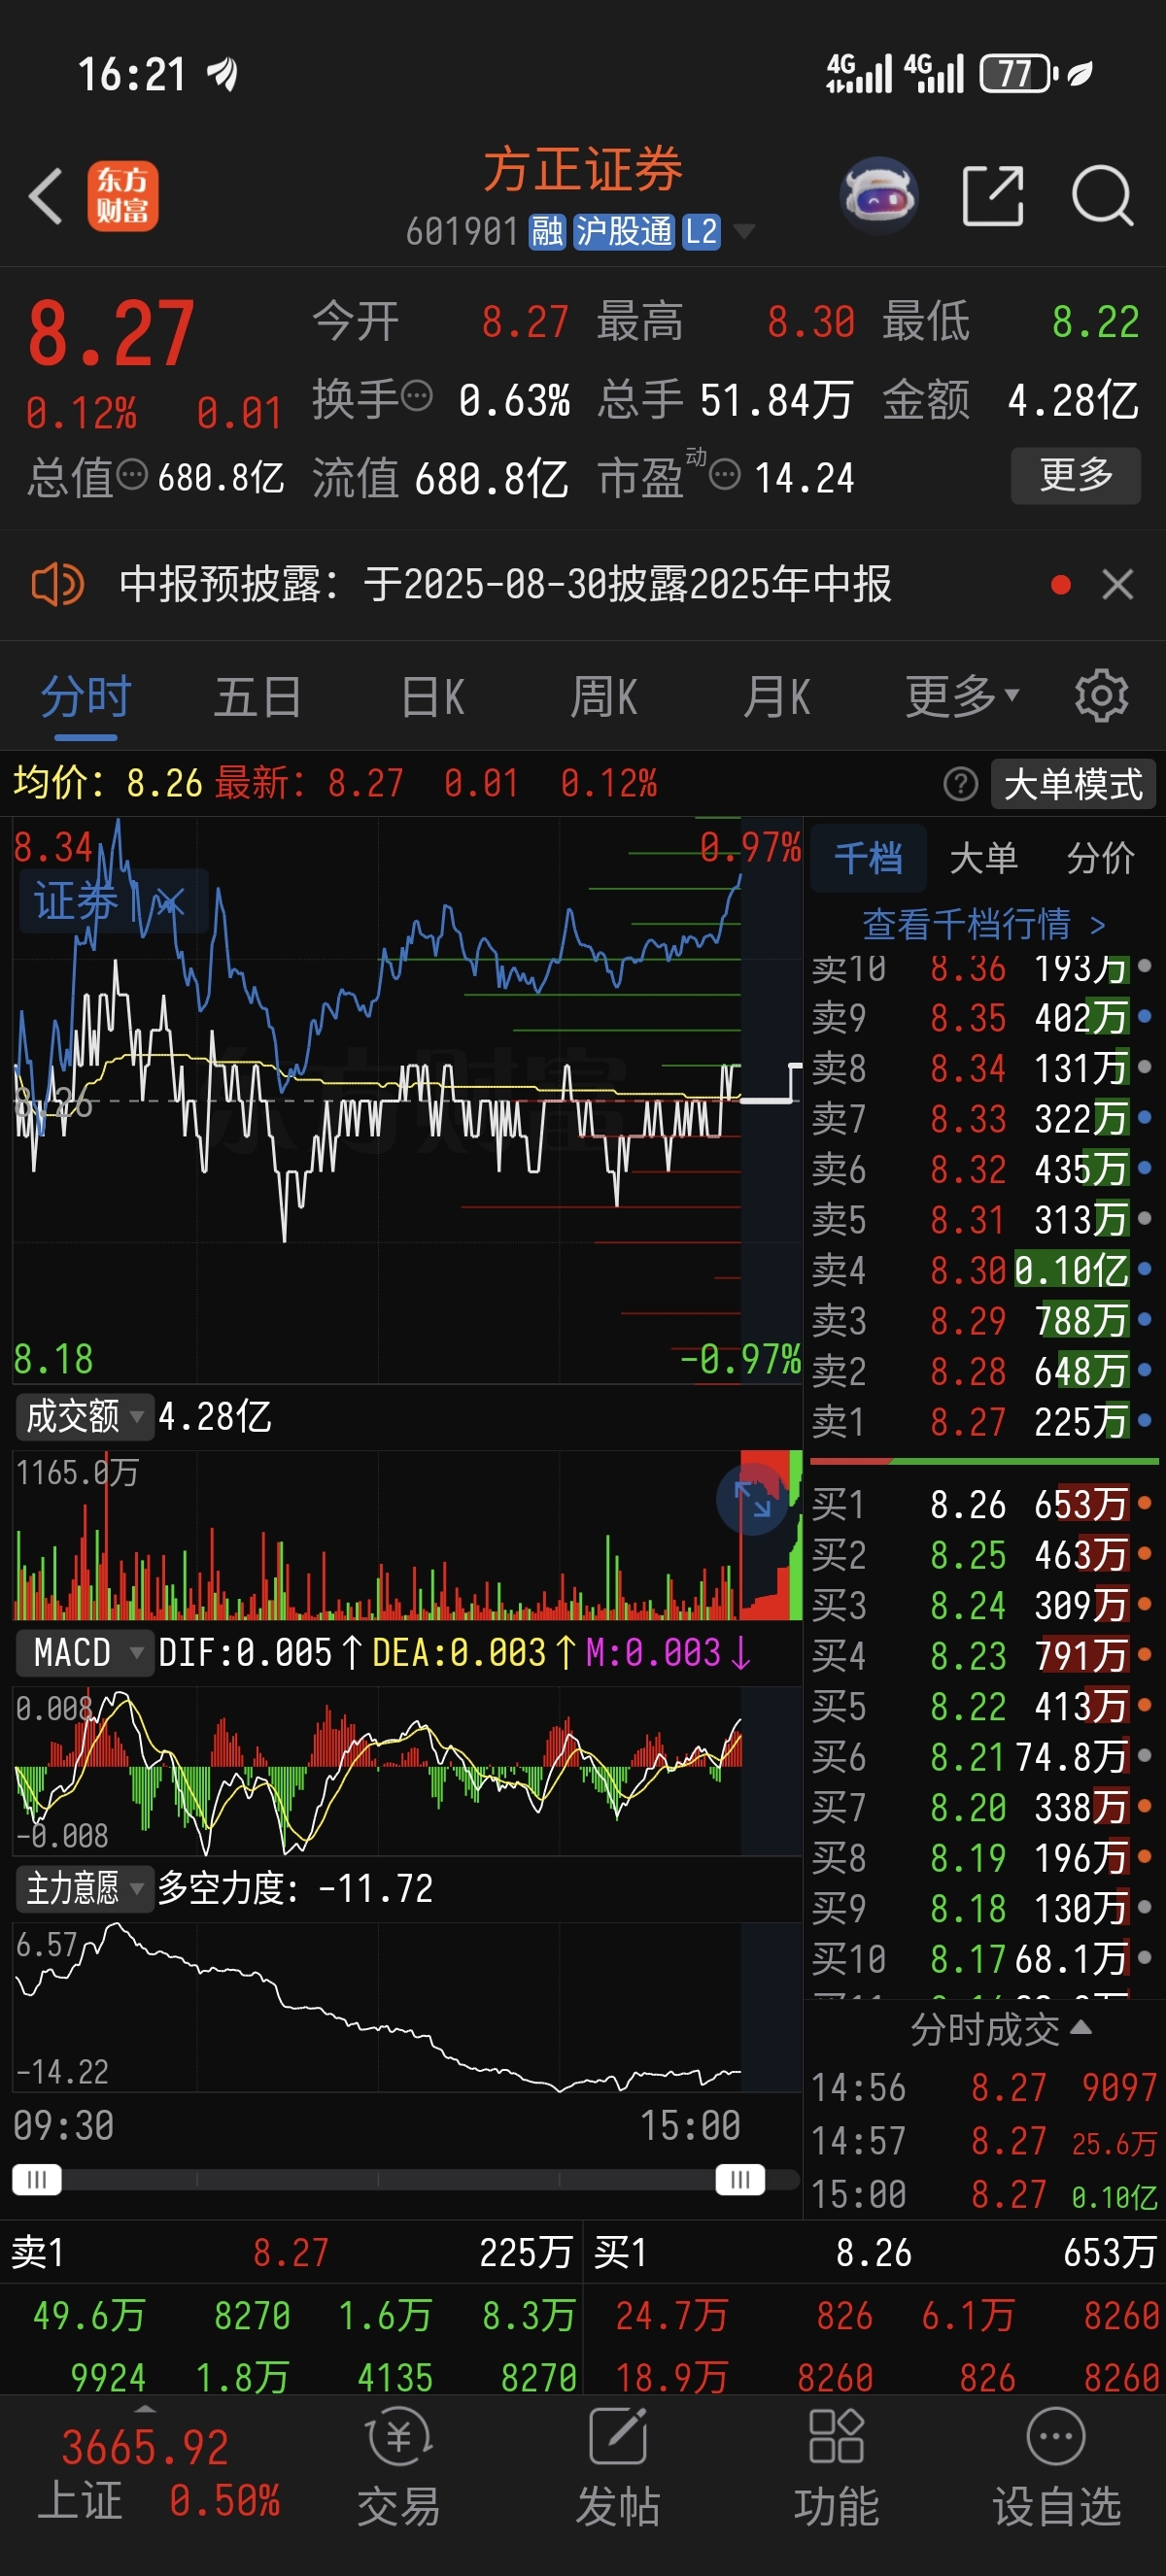Tap the back arrow icon
Viewport: 1166px width, 2576px height.
(46, 195)
